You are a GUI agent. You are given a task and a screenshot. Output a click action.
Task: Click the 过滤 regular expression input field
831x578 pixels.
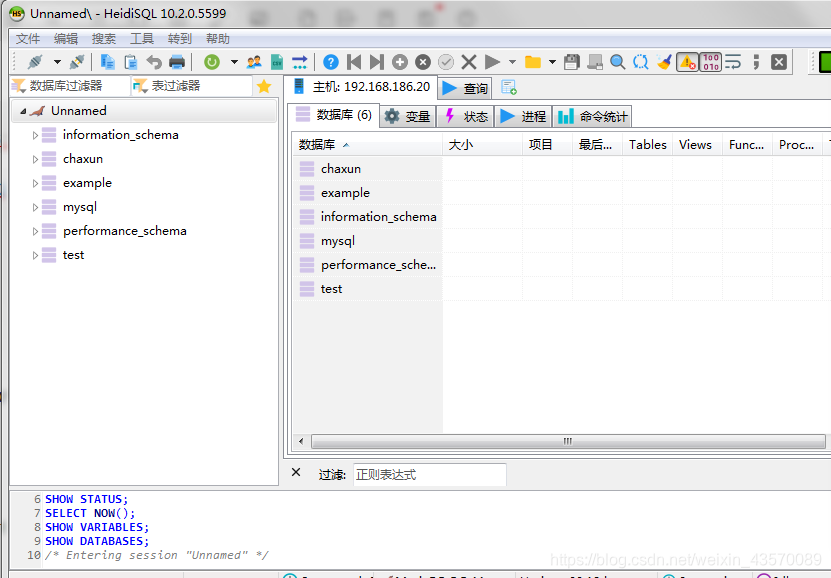[x=430, y=475]
